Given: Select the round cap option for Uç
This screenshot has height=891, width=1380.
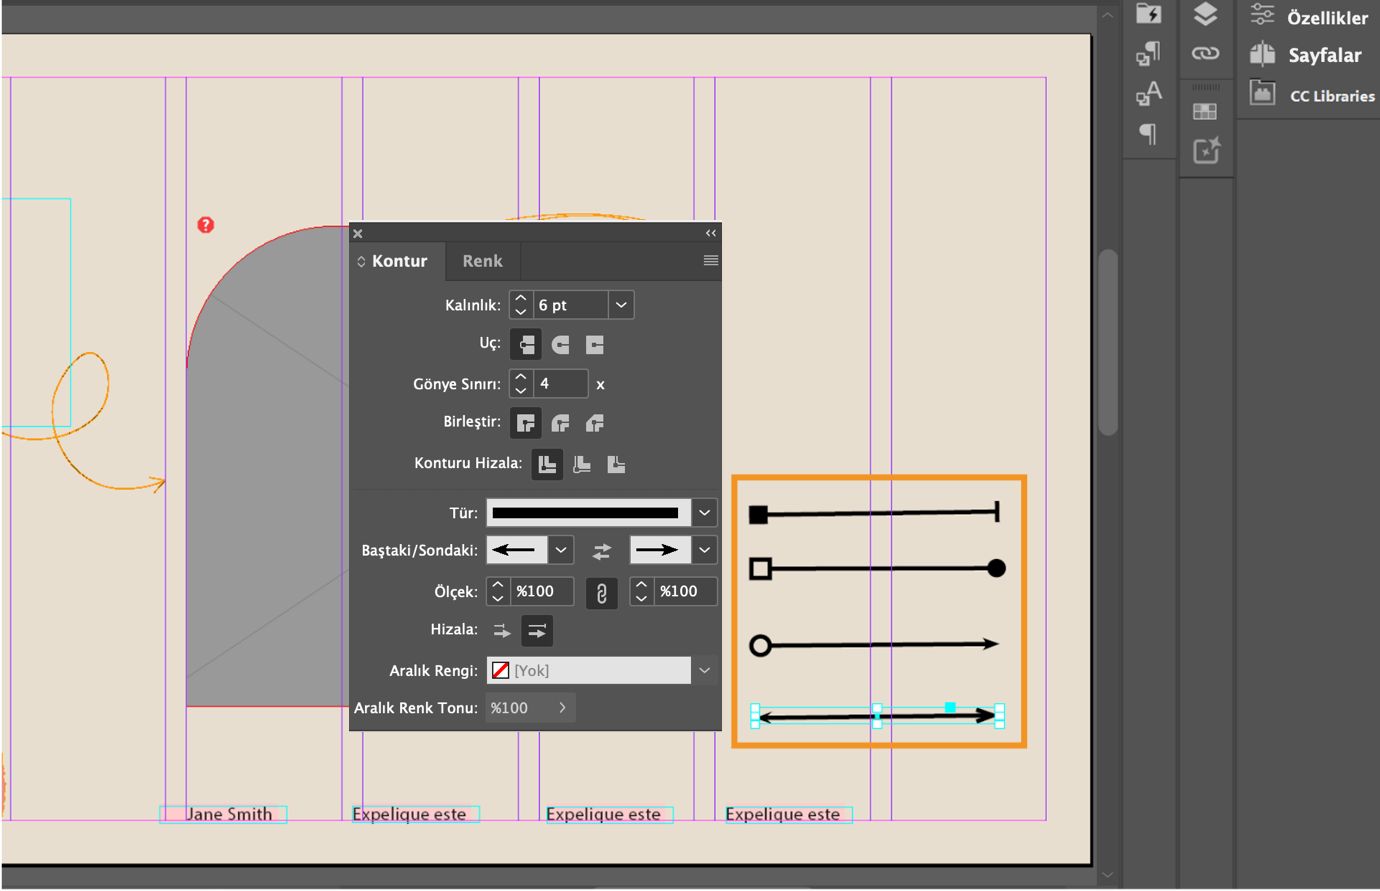Looking at the screenshot, I should point(560,344).
